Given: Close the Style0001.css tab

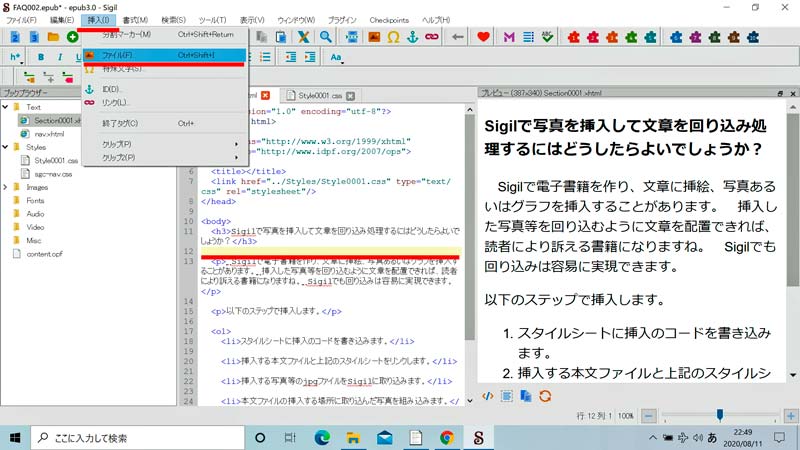Looking at the screenshot, I should (352, 94).
